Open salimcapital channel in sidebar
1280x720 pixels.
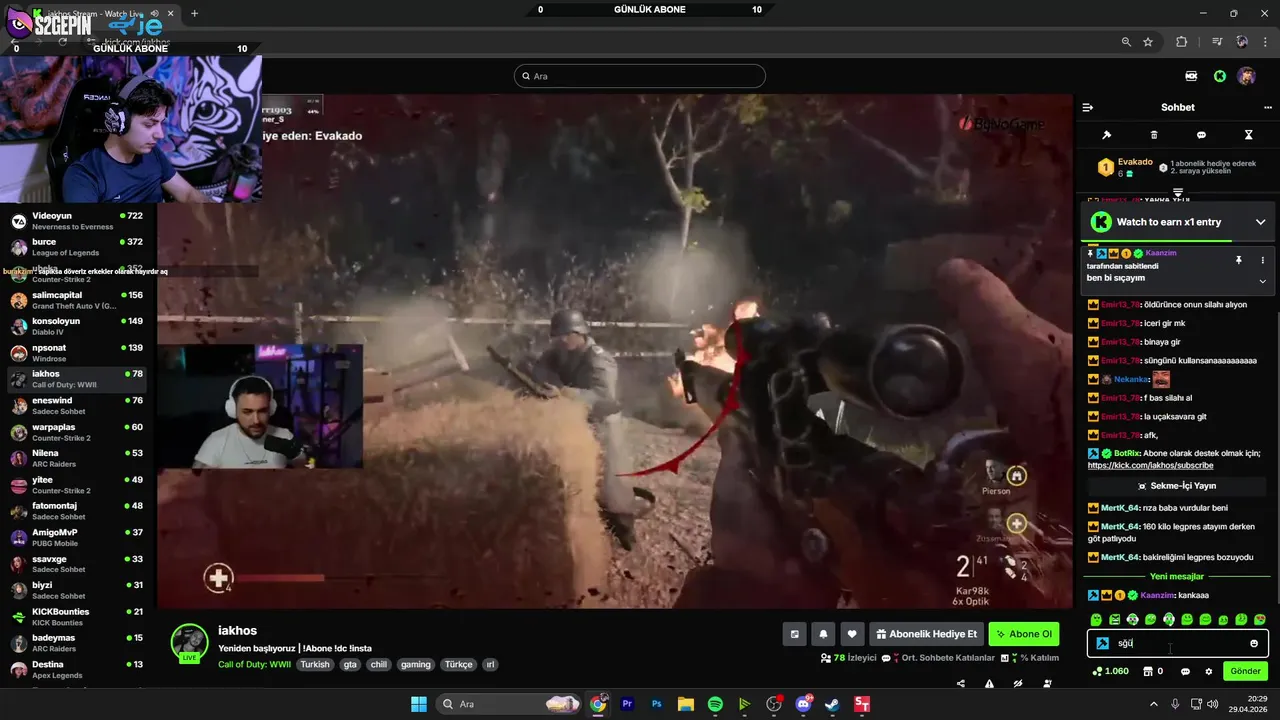coord(76,300)
